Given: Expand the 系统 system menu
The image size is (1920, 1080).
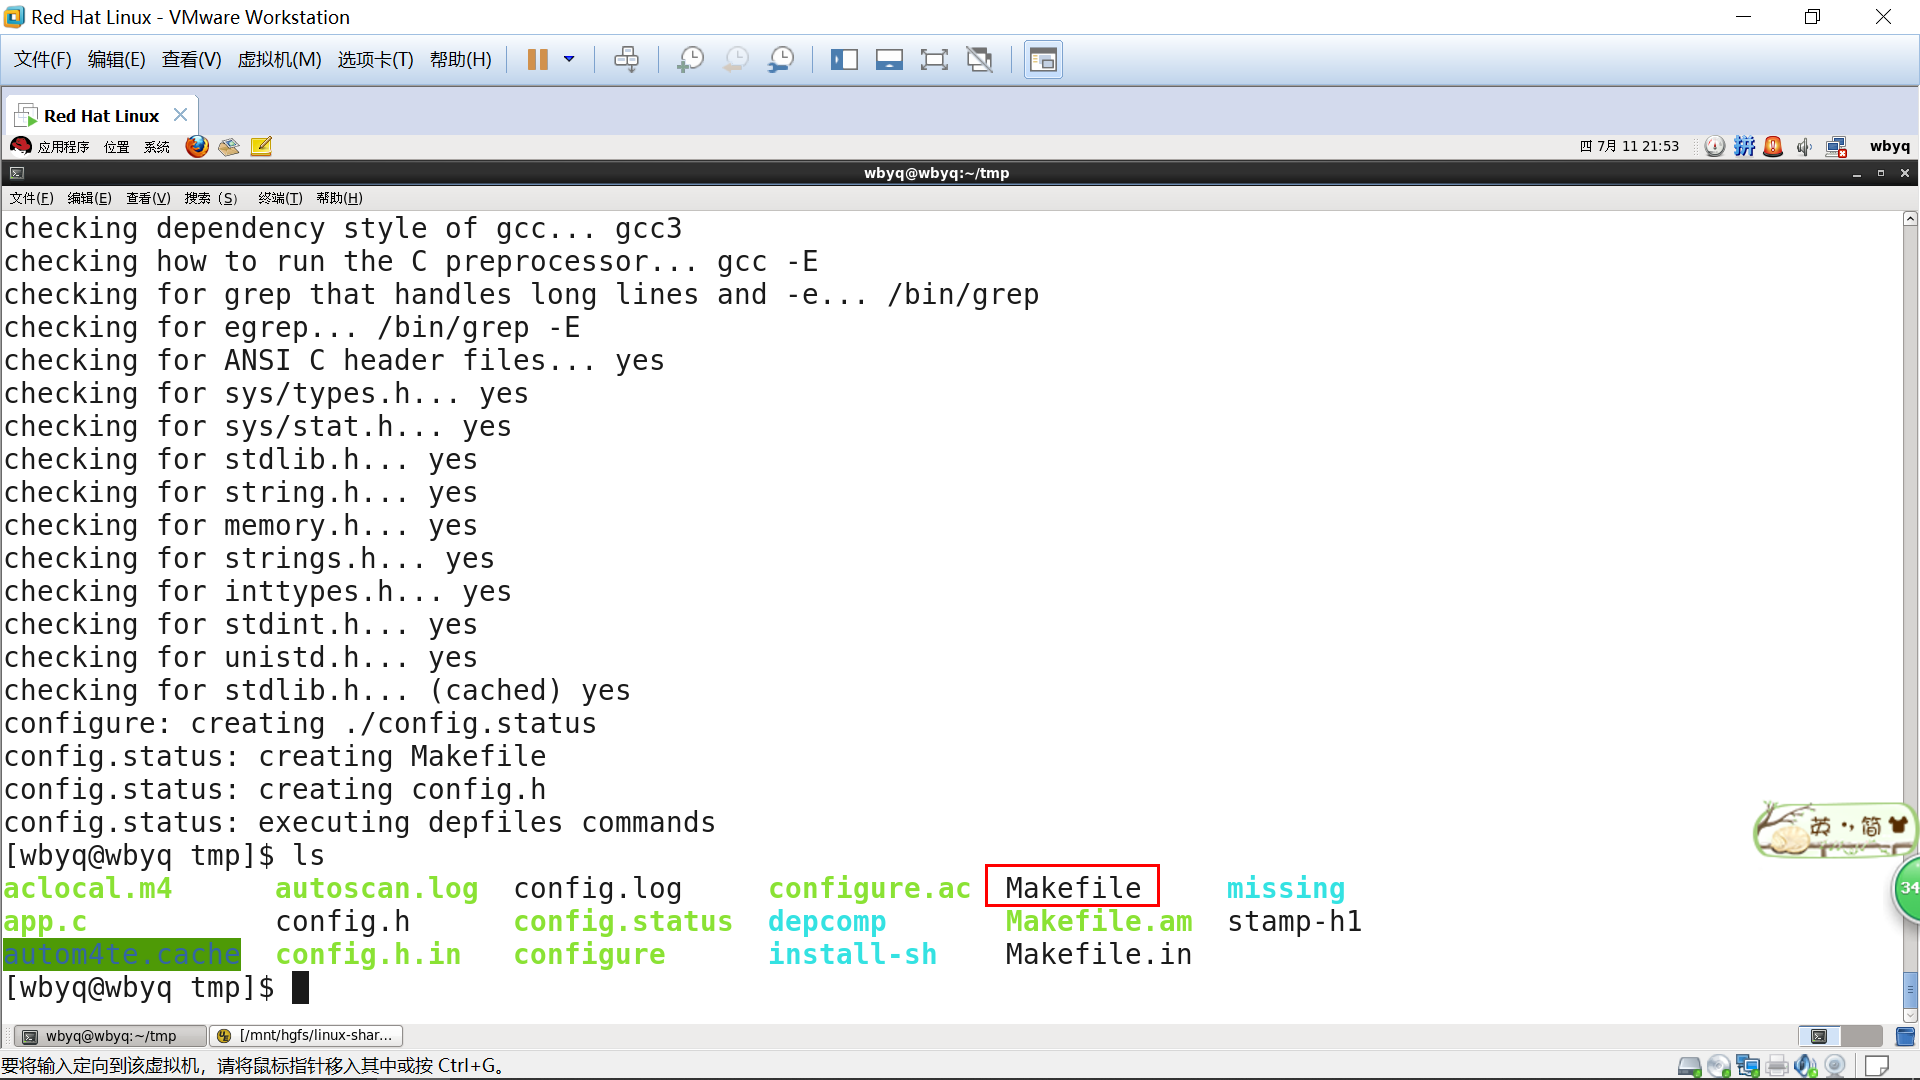Looking at the screenshot, I should tap(157, 147).
